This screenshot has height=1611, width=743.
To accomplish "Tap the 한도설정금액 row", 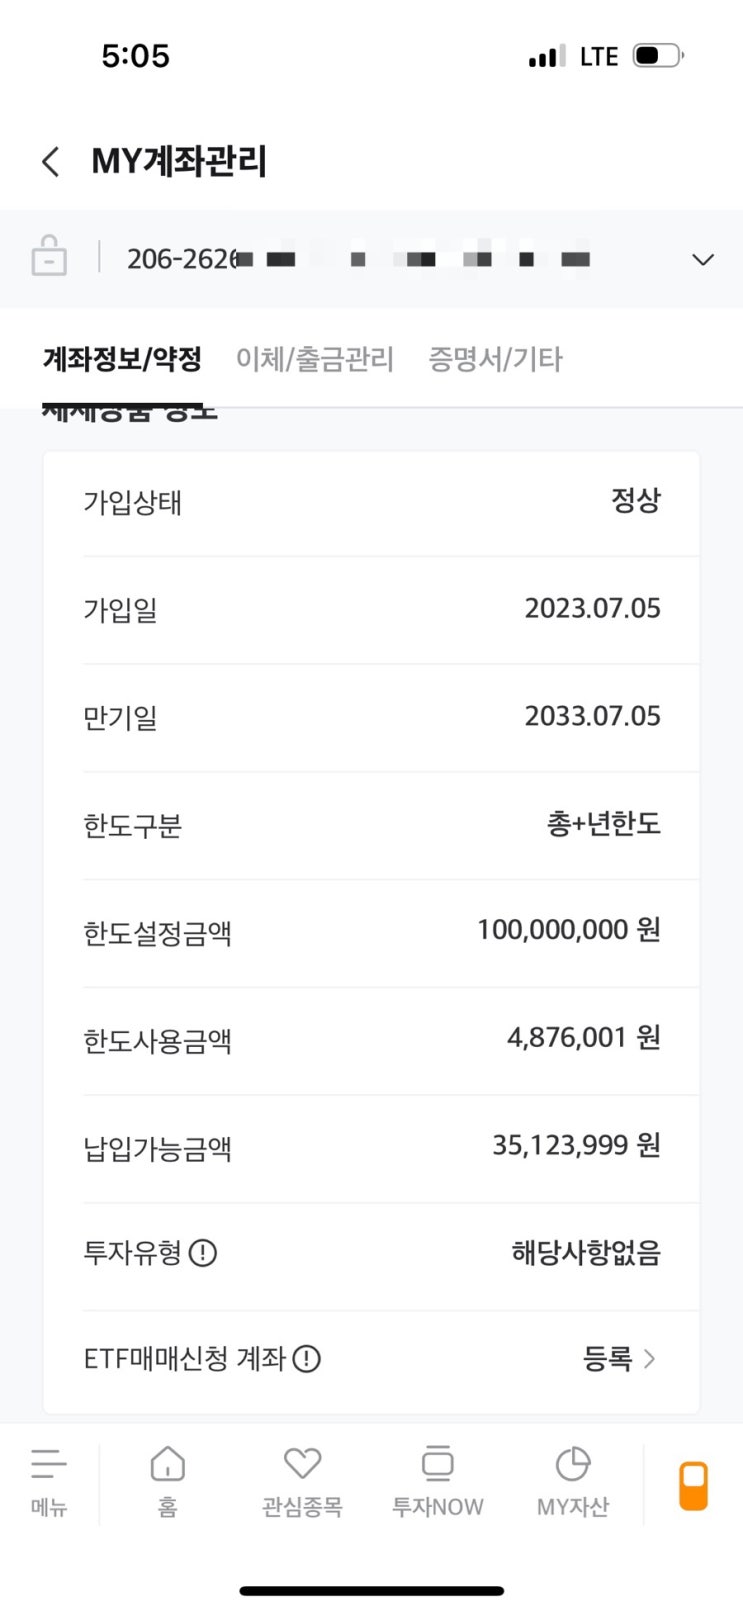I will click(371, 932).
